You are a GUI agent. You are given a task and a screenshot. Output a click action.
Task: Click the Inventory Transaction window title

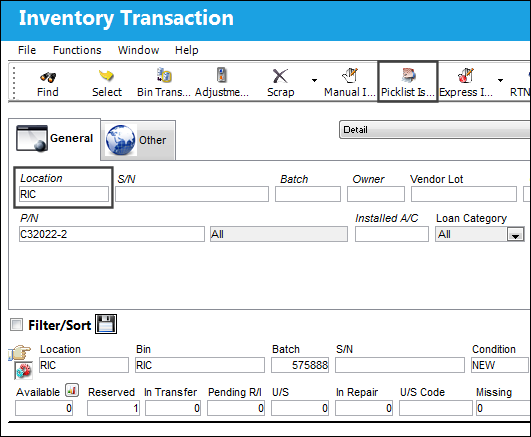click(126, 18)
